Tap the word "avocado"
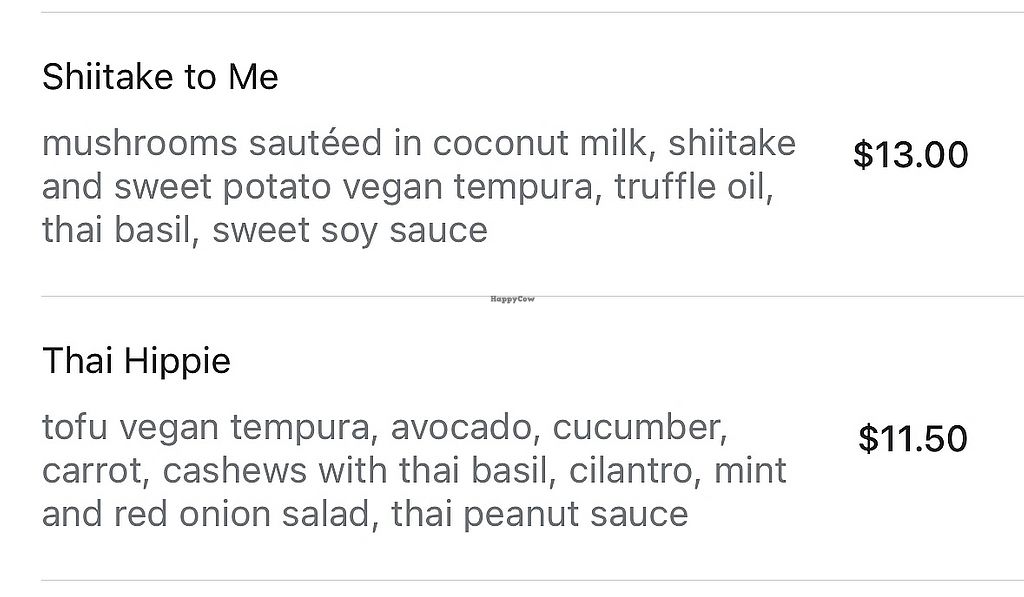The image size is (1024, 597). click(461, 428)
